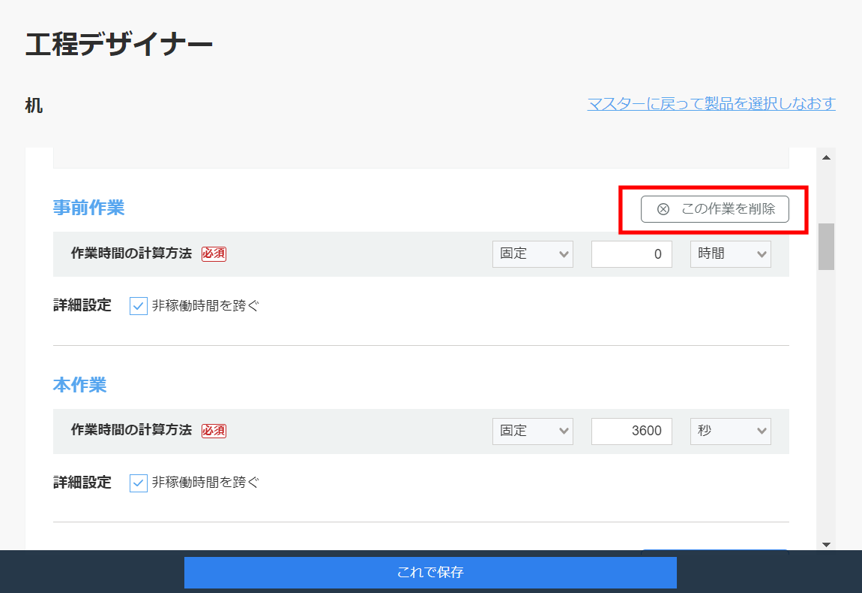Open マスターに戻って製品を選択しなおす link
864x594 pixels.
pos(711,104)
